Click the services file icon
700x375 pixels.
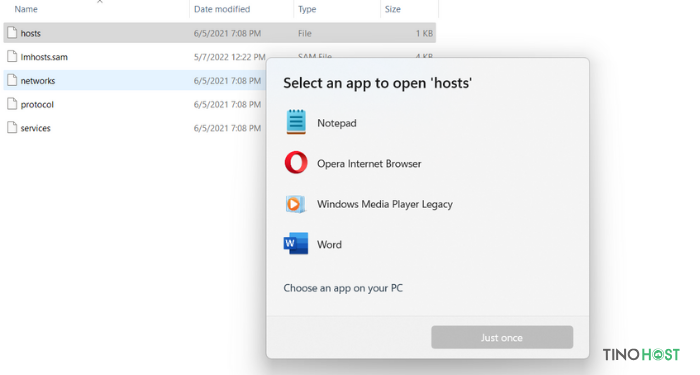[x=12, y=127]
